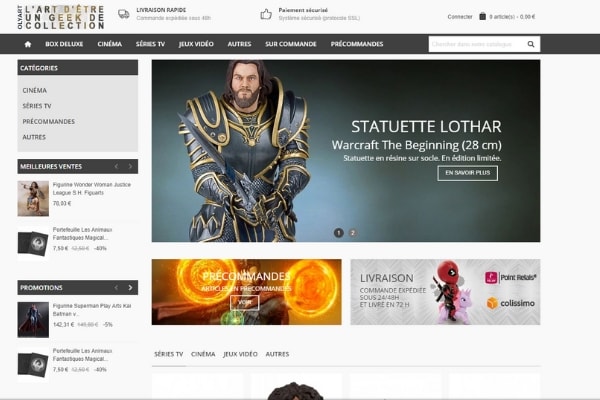The height and width of the screenshot is (400, 600).
Task: Select the Cinéma product tab
Action: point(203,354)
